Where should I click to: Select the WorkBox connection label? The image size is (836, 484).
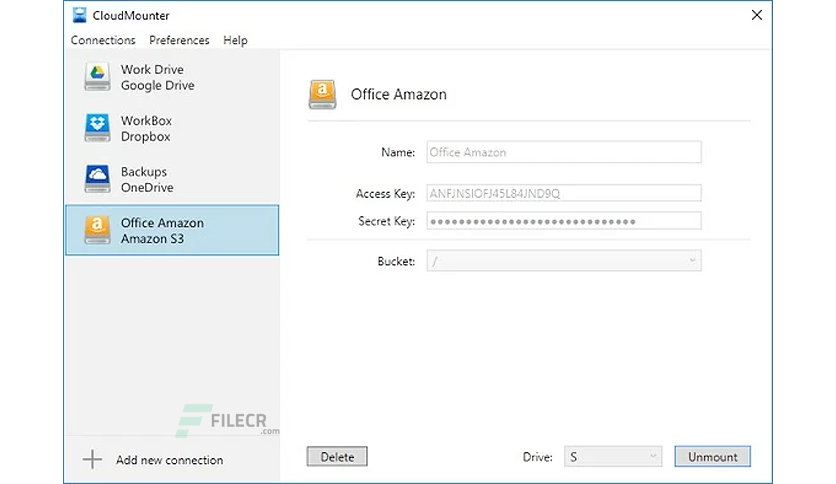click(x=146, y=120)
